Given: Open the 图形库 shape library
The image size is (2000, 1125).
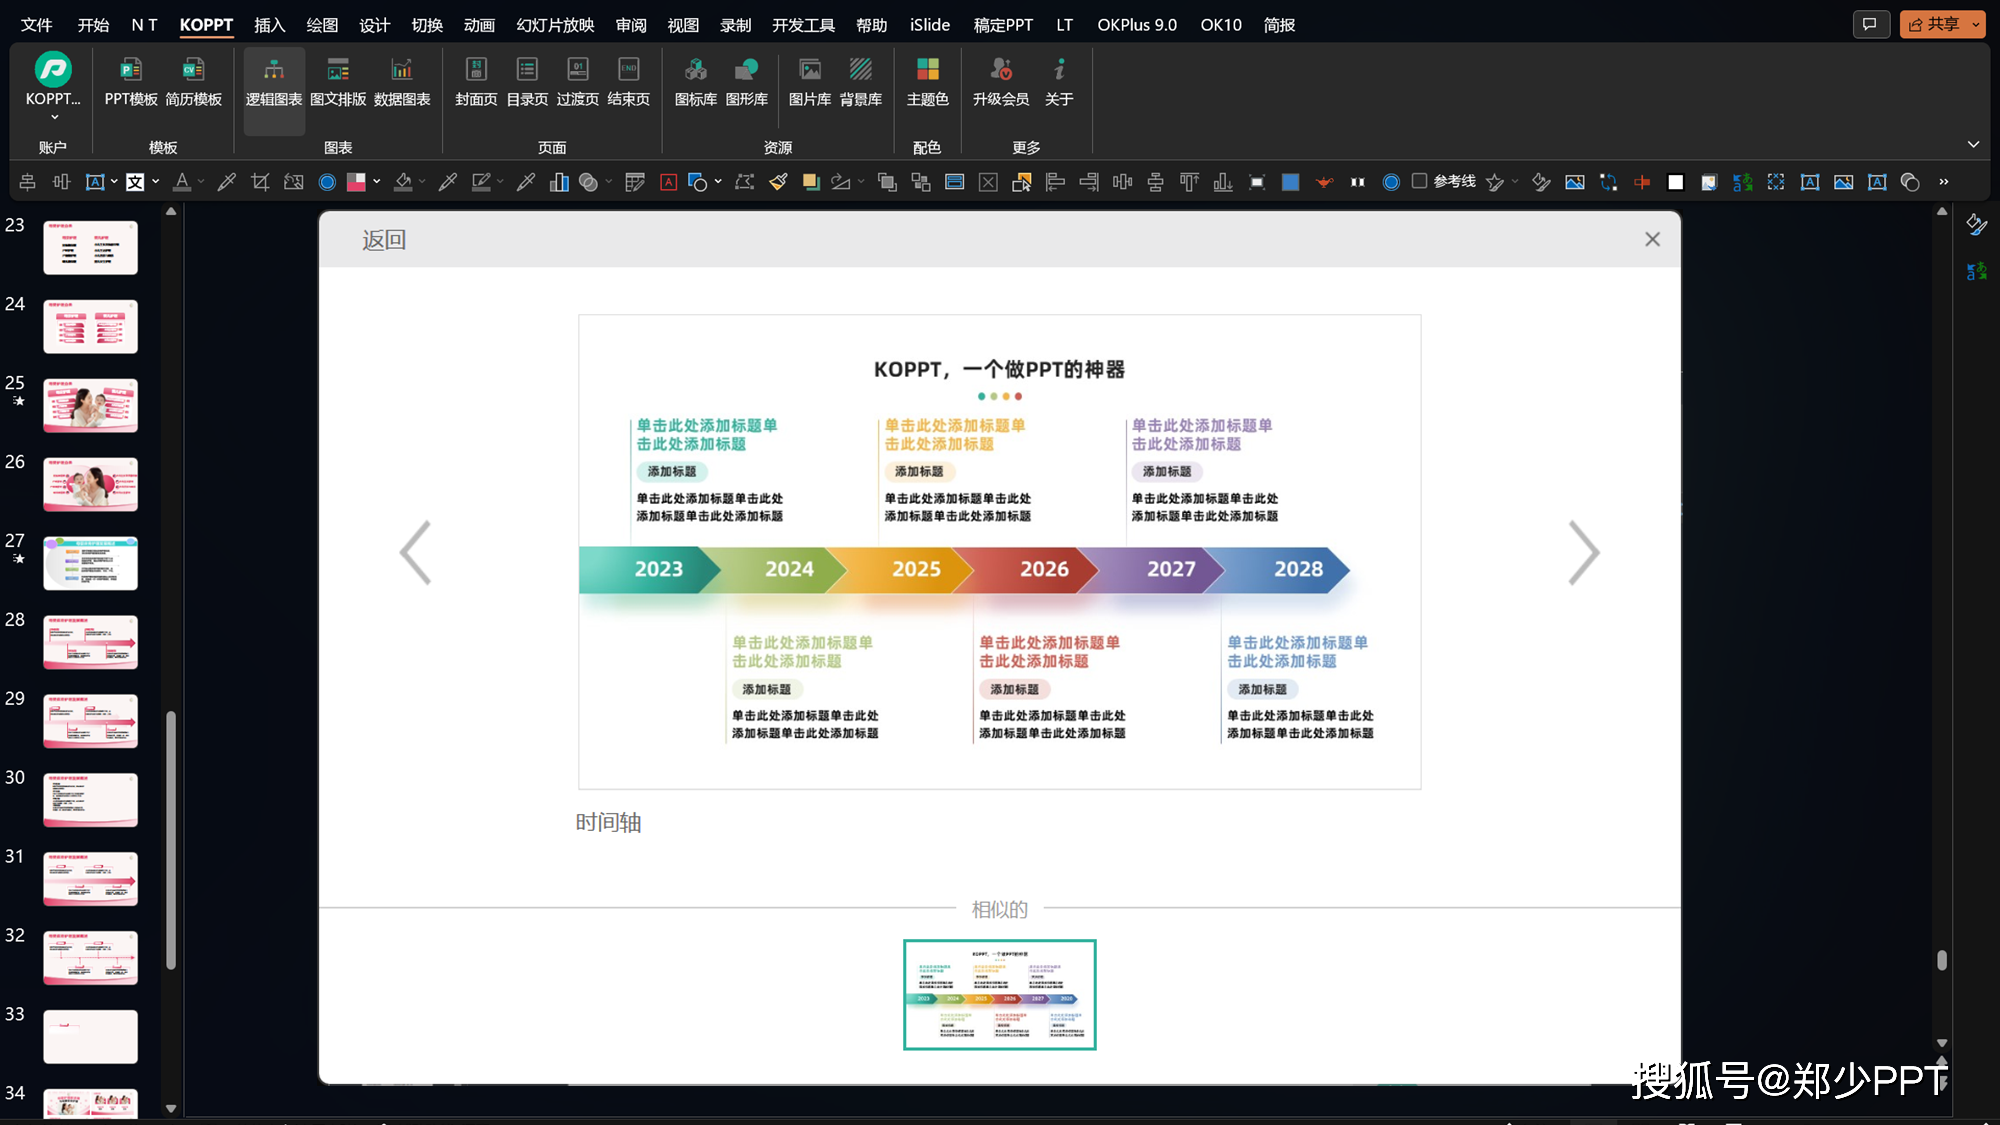Looking at the screenshot, I should 747,80.
